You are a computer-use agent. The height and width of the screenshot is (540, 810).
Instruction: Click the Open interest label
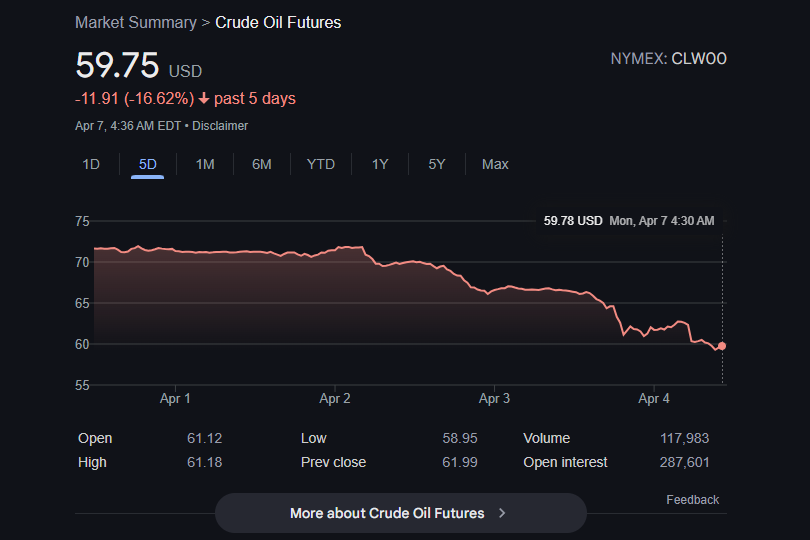point(565,462)
